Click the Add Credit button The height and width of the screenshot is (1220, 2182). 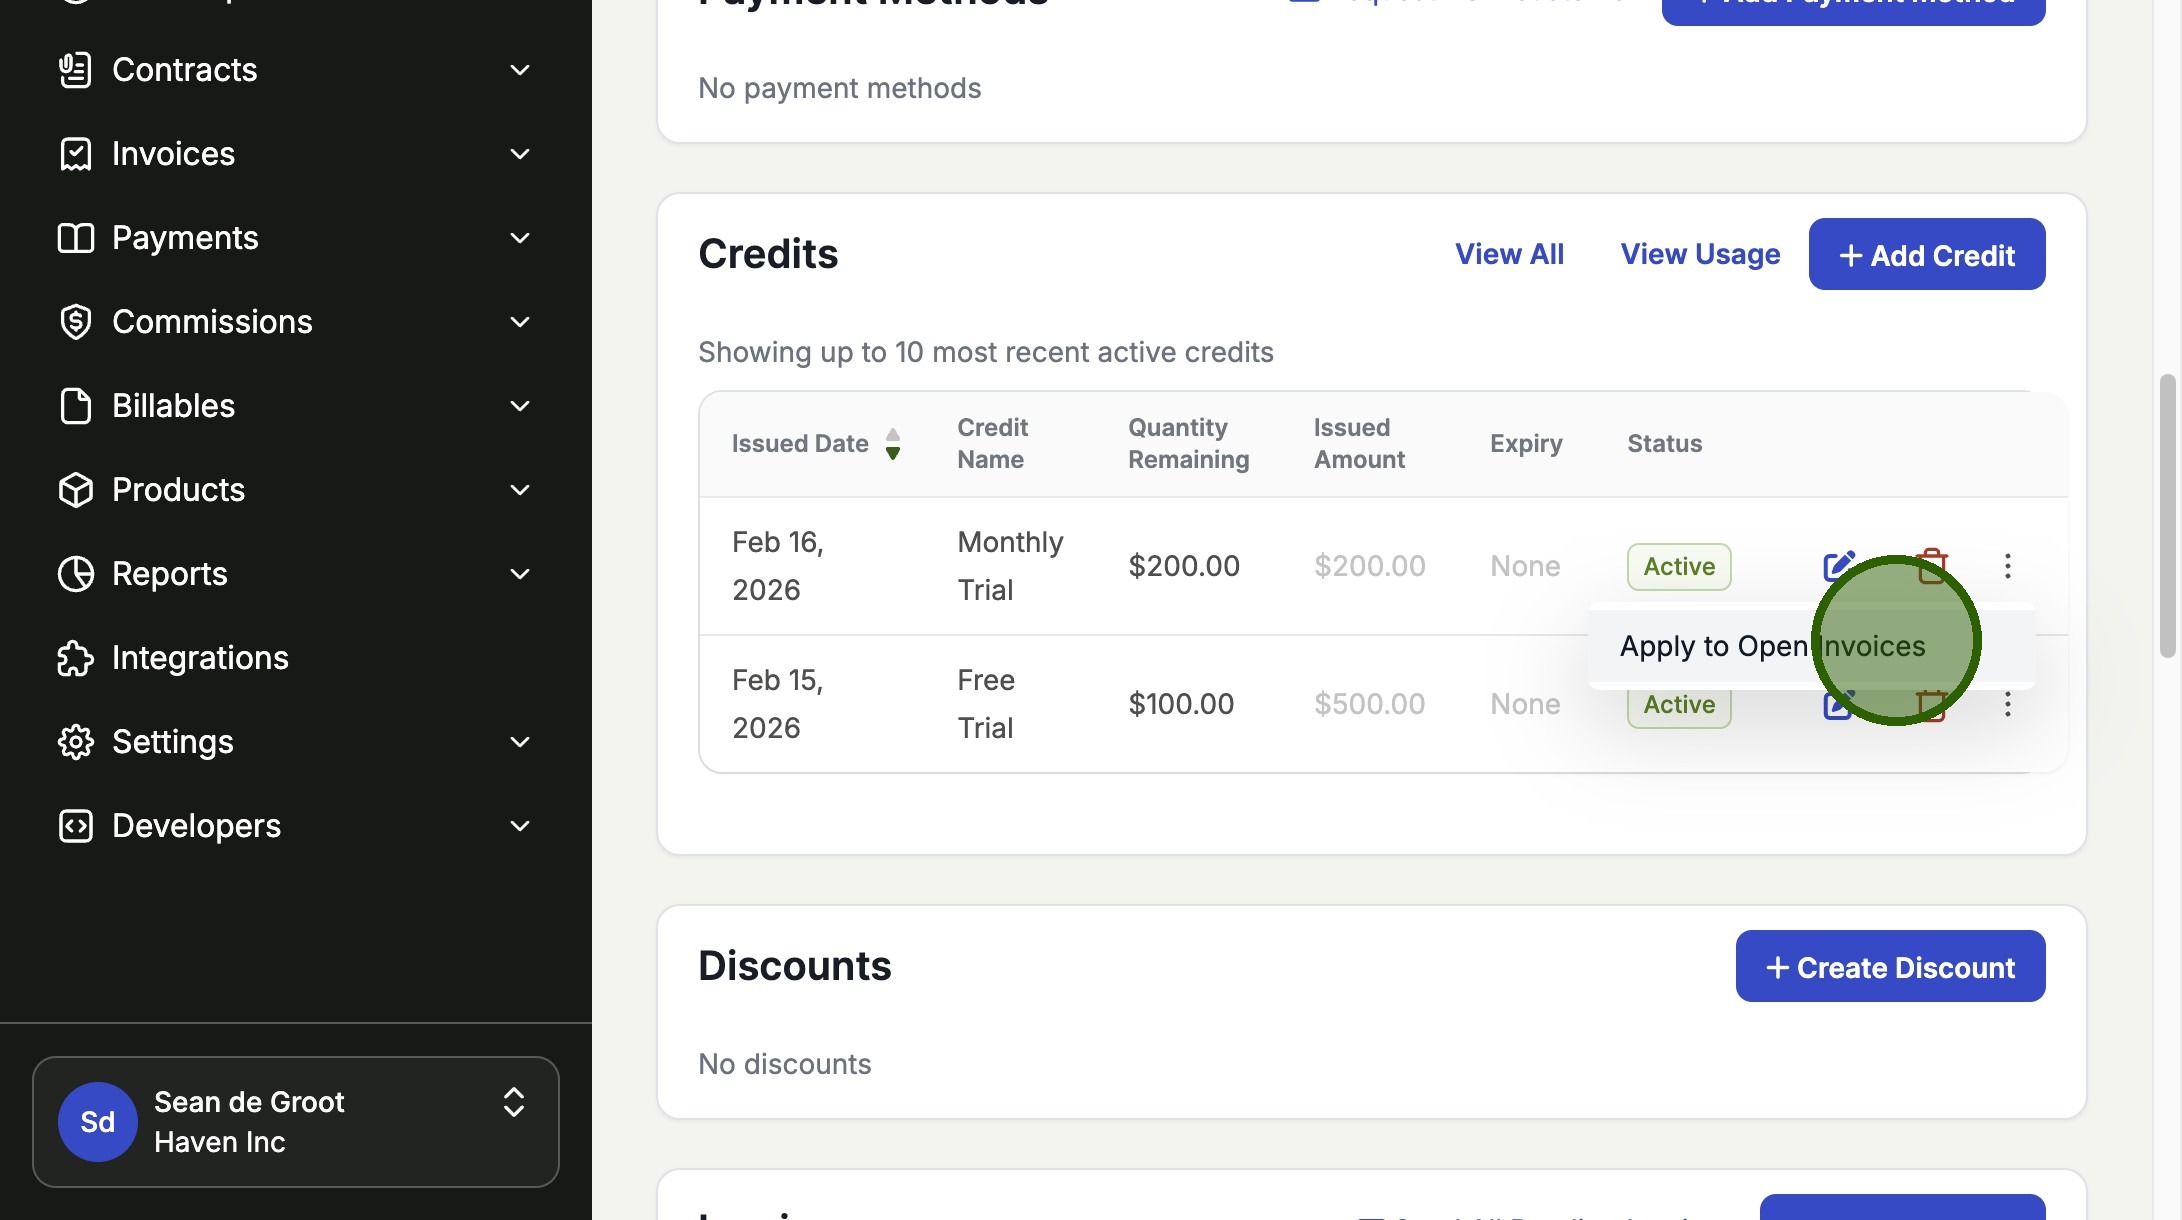click(x=1926, y=255)
